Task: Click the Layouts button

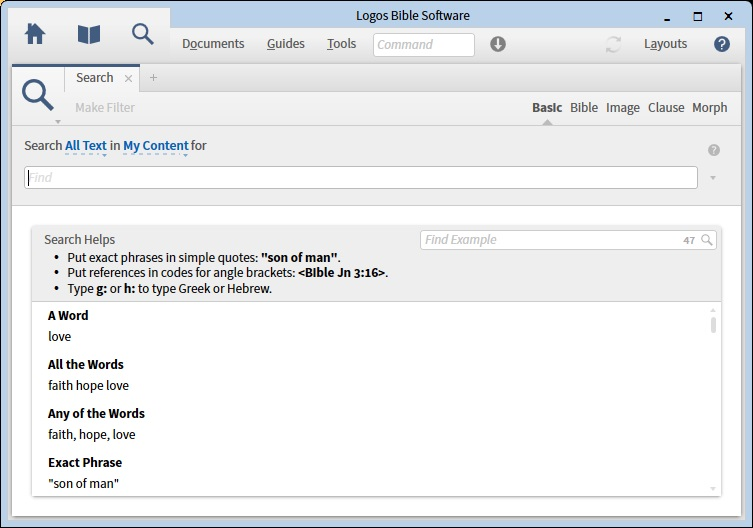Action: (665, 44)
